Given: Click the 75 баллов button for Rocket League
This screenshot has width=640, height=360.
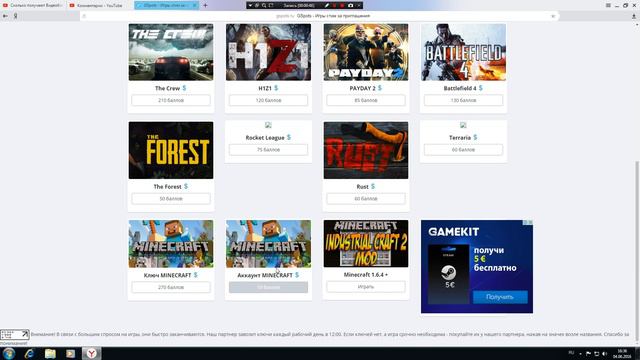Looking at the screenshot, I should pos(268,149).
